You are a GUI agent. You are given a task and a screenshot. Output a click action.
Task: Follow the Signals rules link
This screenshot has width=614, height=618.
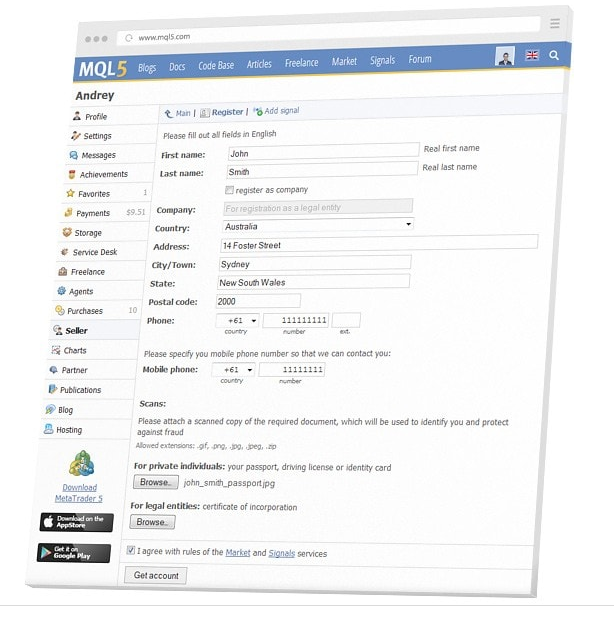[281, 553]
